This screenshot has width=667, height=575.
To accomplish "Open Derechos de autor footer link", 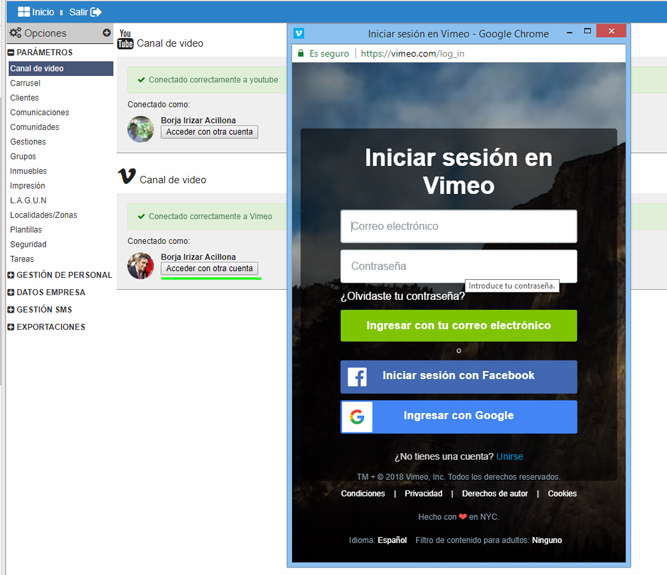I will tap(495, 493).
